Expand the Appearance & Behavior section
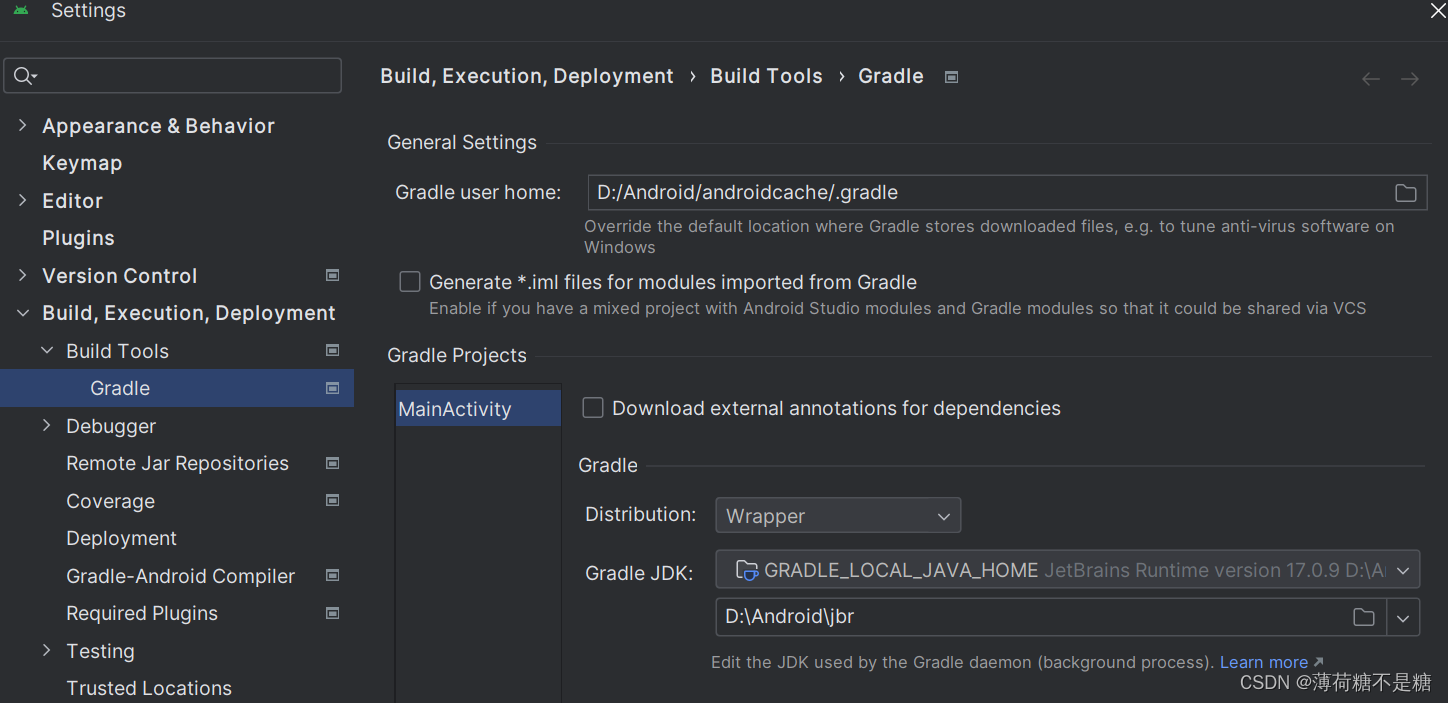The width and height of the screenshot is (1448, 703). [x=23, y=126]
